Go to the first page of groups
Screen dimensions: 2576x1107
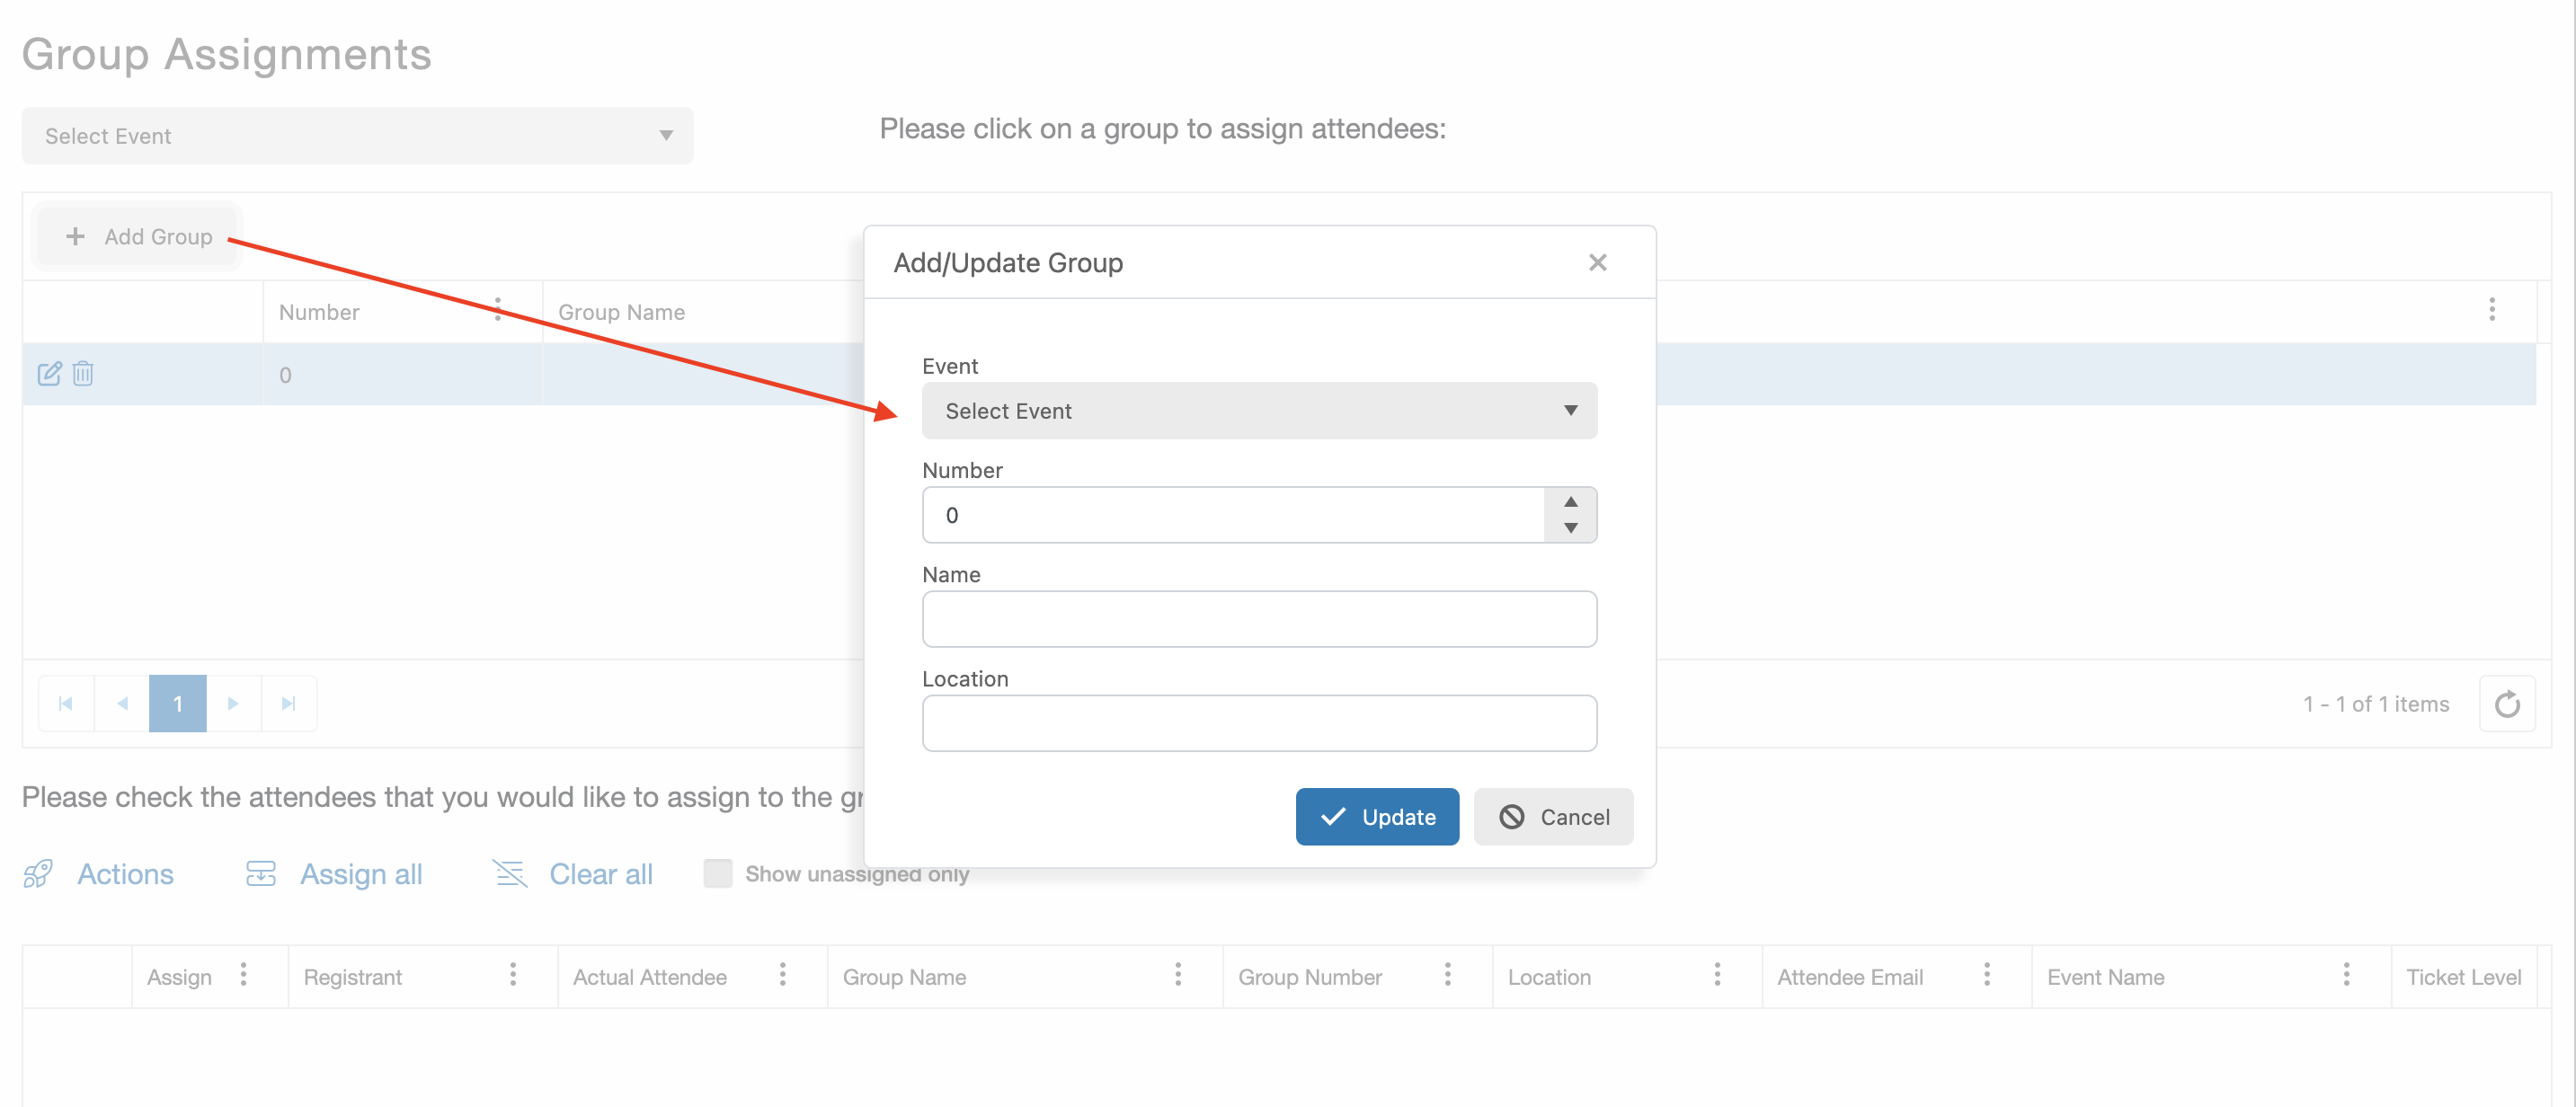tap(66, 704)
